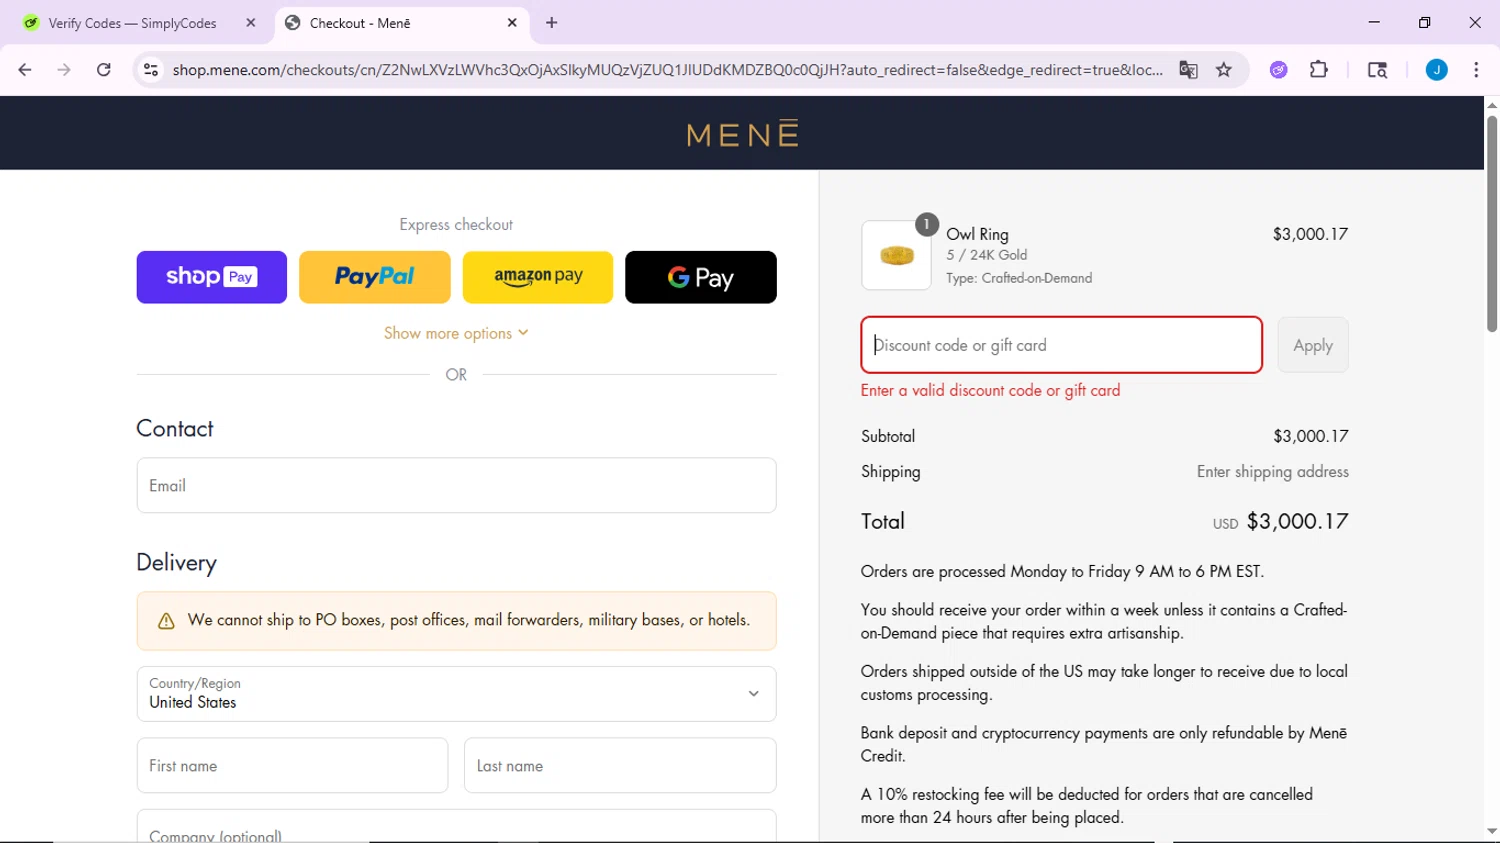This screenshot has width=1500, height=843.
Task: Click the Contact heading
Action: (x=175, y=429)
